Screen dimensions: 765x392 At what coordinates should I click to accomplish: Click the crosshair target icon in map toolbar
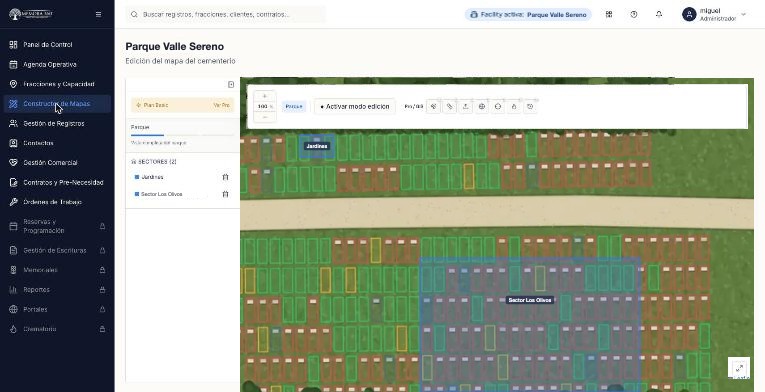pos(498,106)
